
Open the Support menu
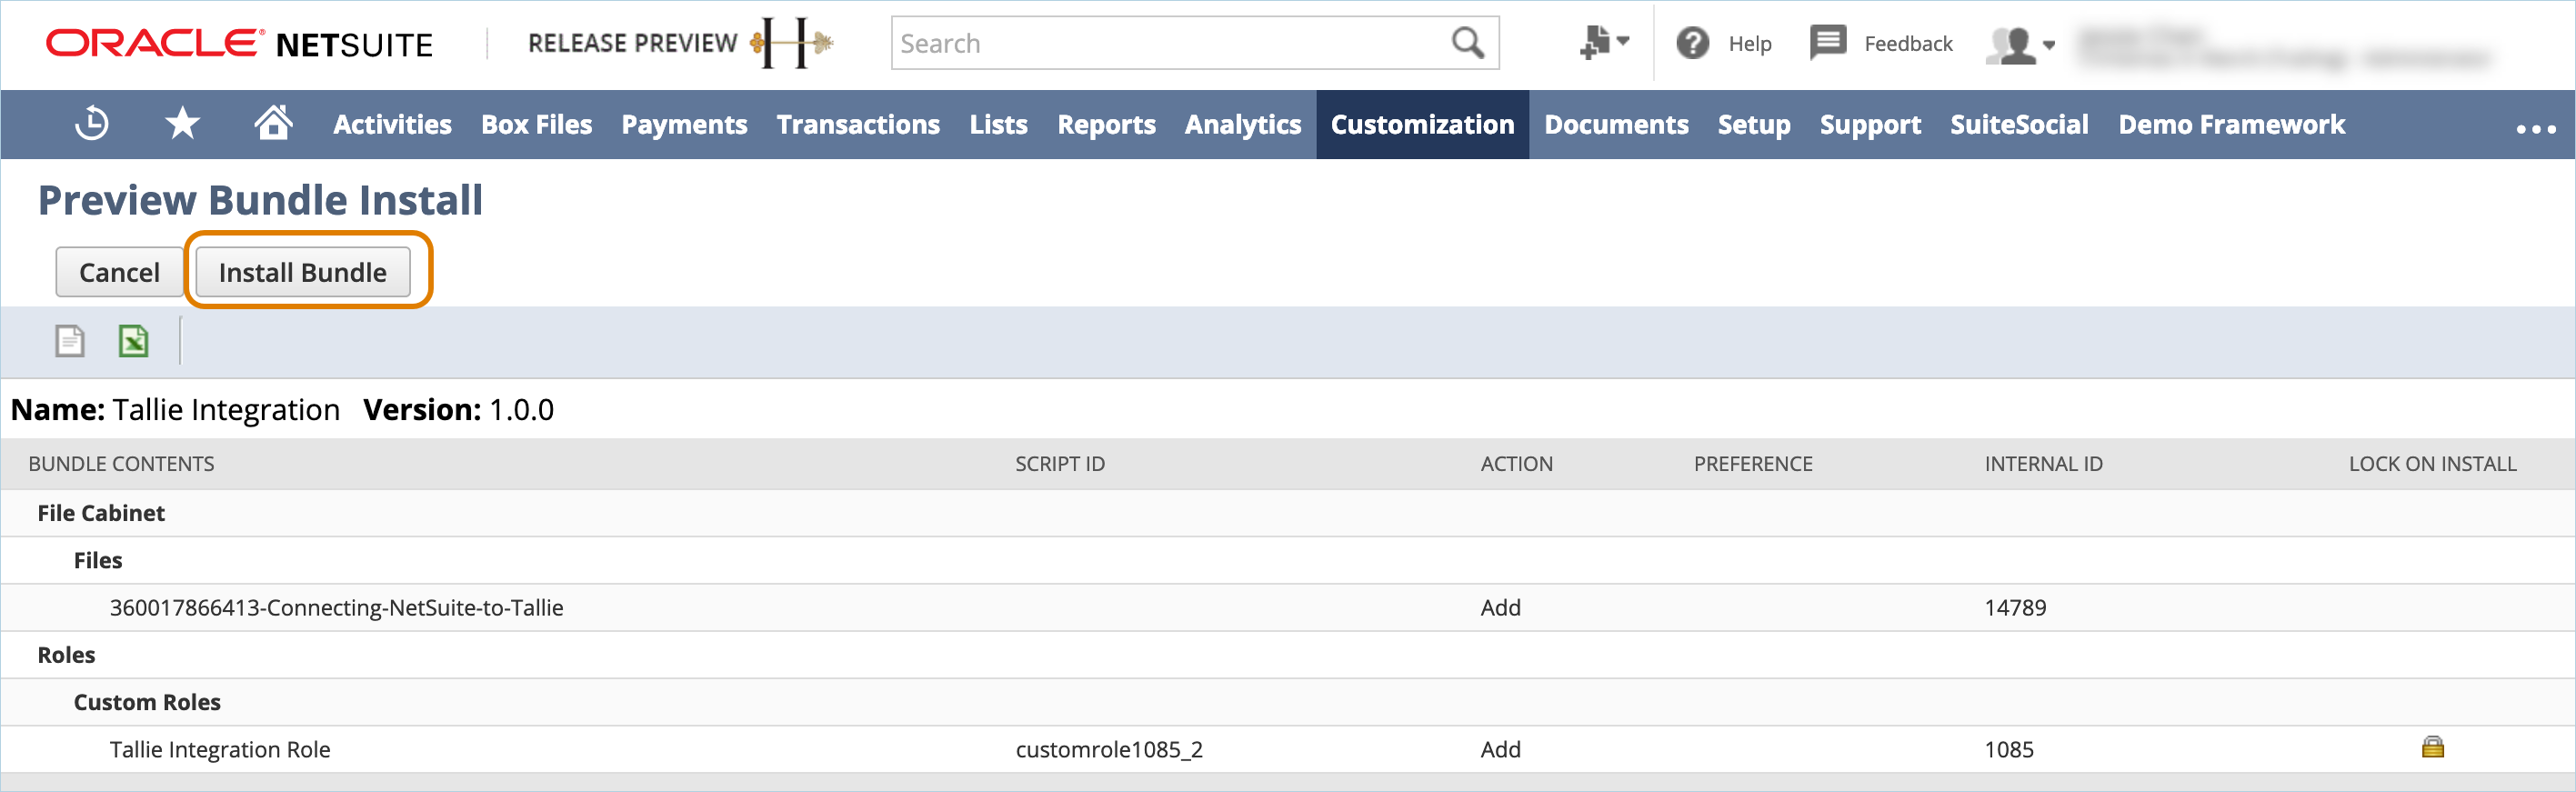(x=1870, y=124)
